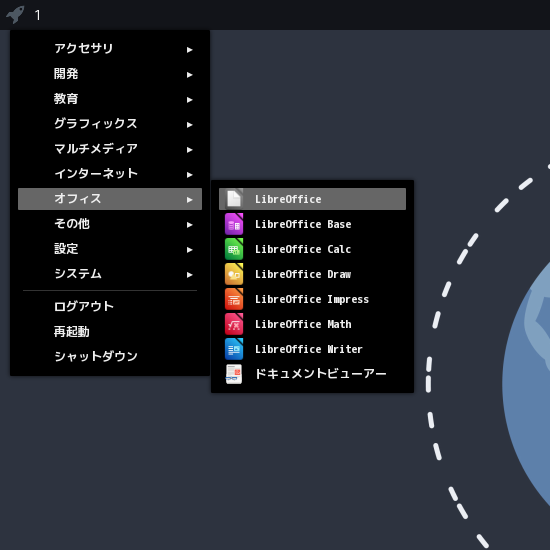The width and height of the screenshot is (550, 550).
Task: Launch LibreOffice Impress entry
Action: pos(312,299)
